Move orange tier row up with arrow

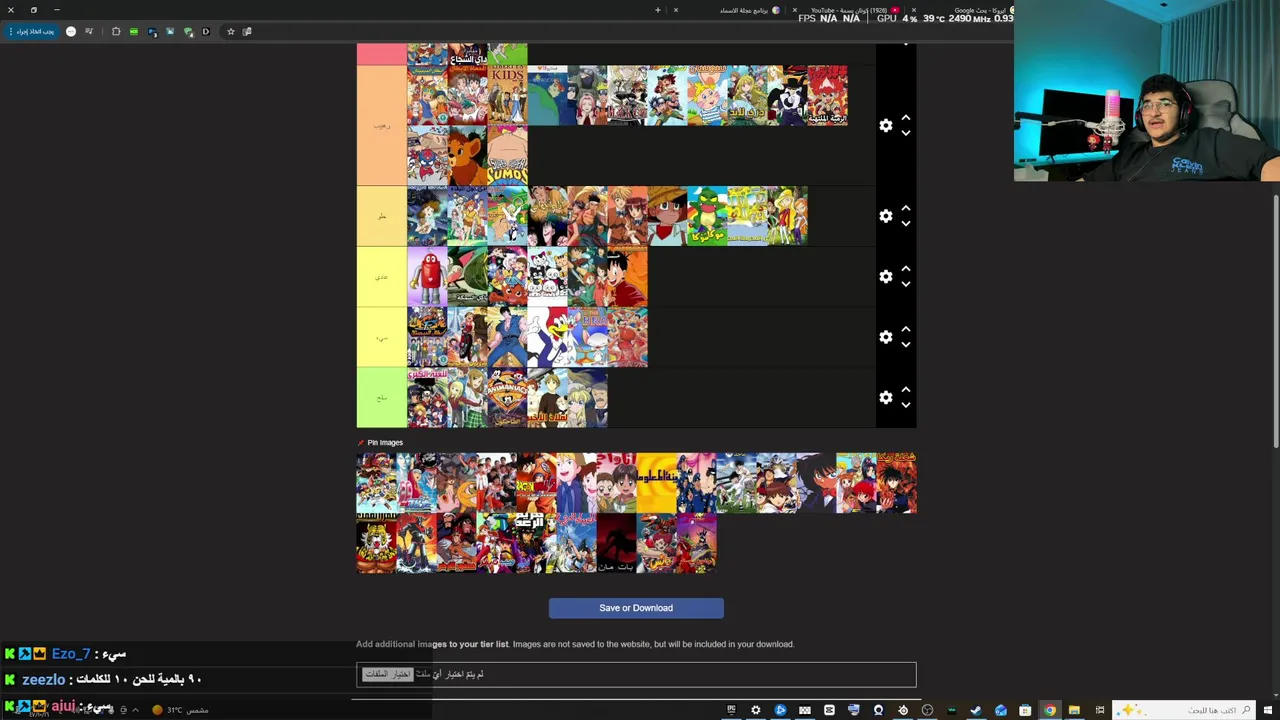point(906,118)
